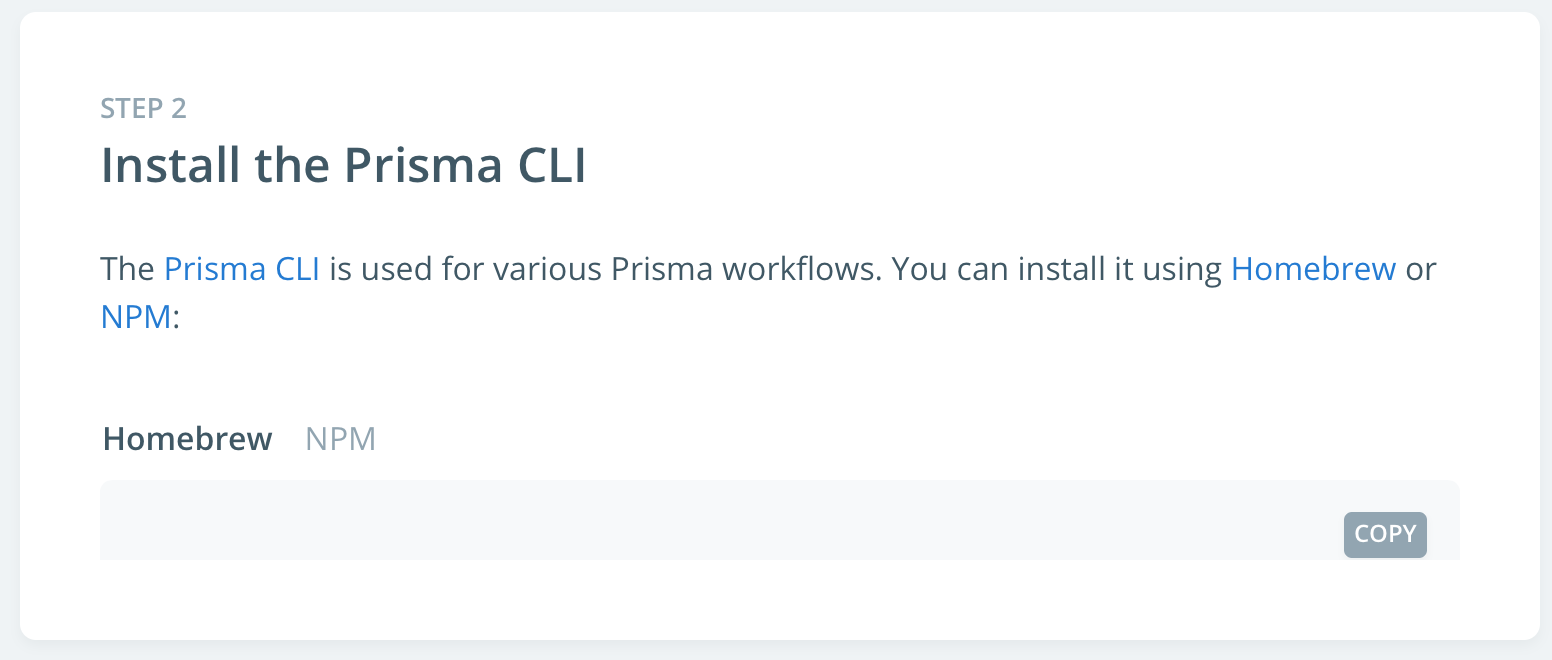This screenshot has height=660, width=1552.
Task: Click the Install the Prisma CLI heading
Action: click(x=343, y=164)
